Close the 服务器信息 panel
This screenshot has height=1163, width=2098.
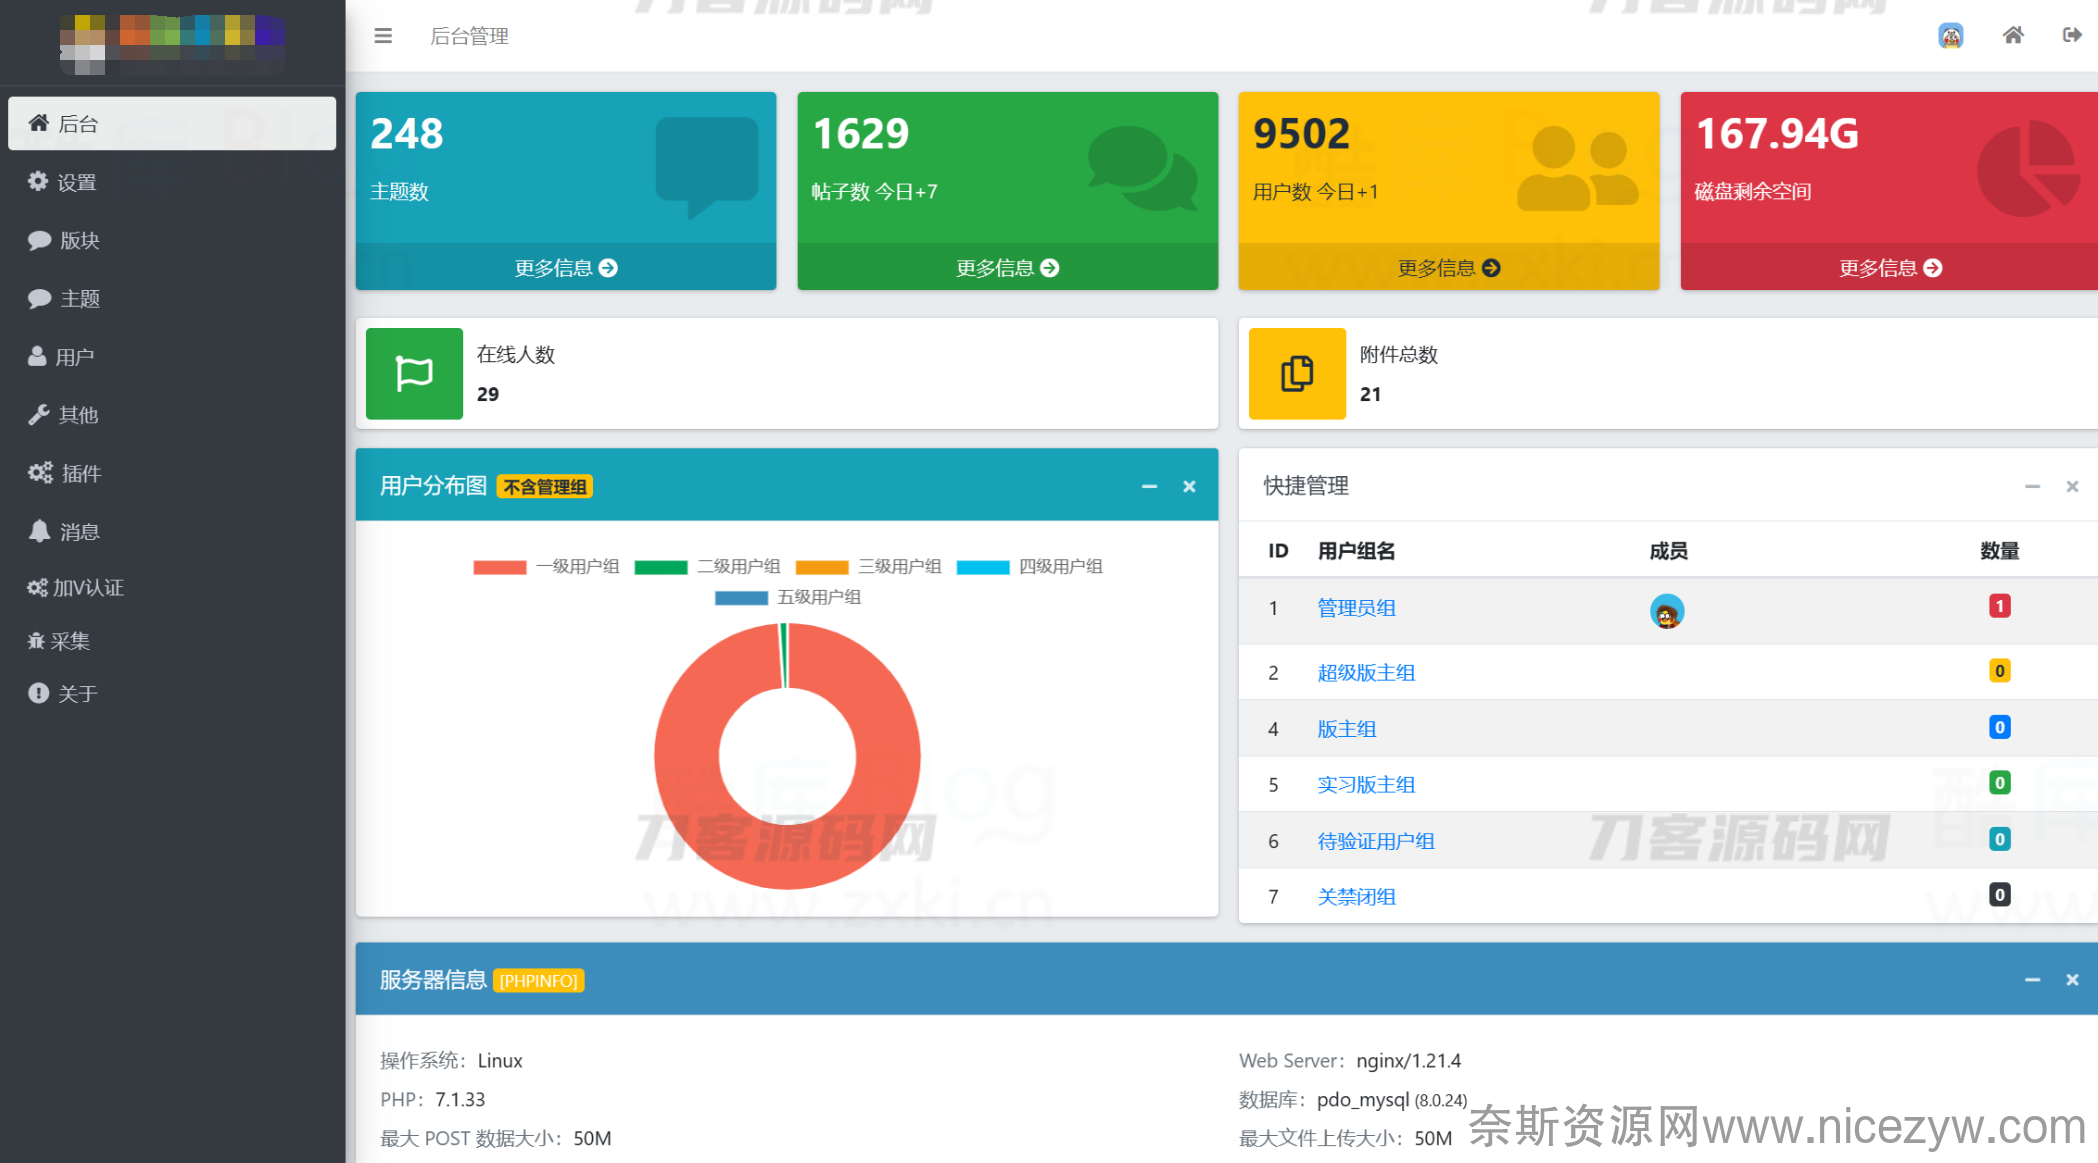[x=2072, y=980]
